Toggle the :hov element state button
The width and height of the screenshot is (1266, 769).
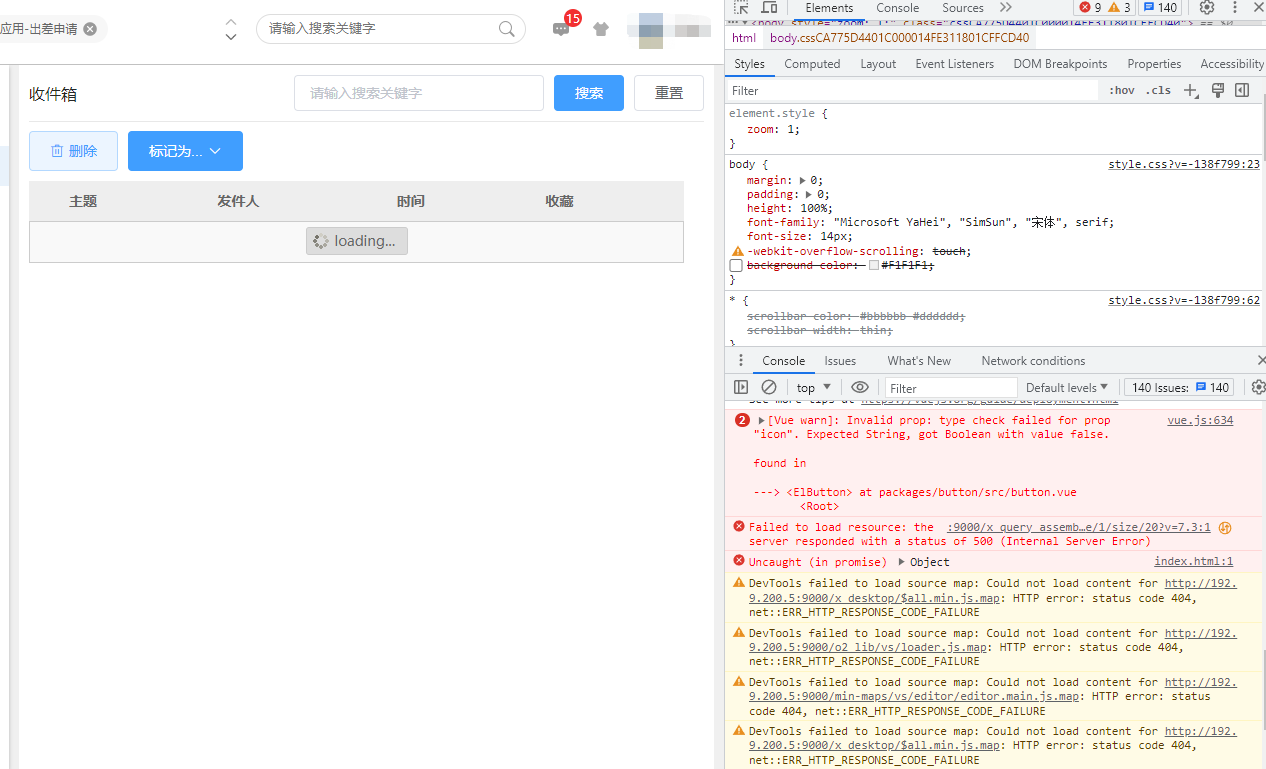click(1121, 90)
